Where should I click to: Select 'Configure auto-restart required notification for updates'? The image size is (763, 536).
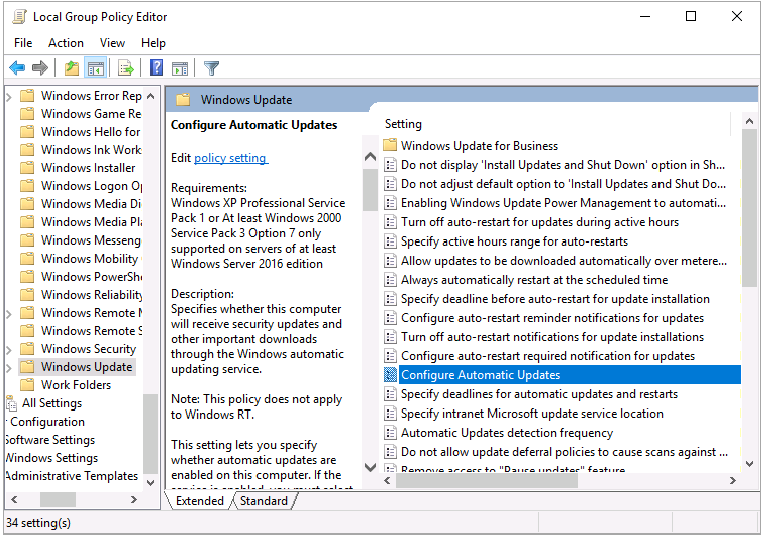click(548, 356)
